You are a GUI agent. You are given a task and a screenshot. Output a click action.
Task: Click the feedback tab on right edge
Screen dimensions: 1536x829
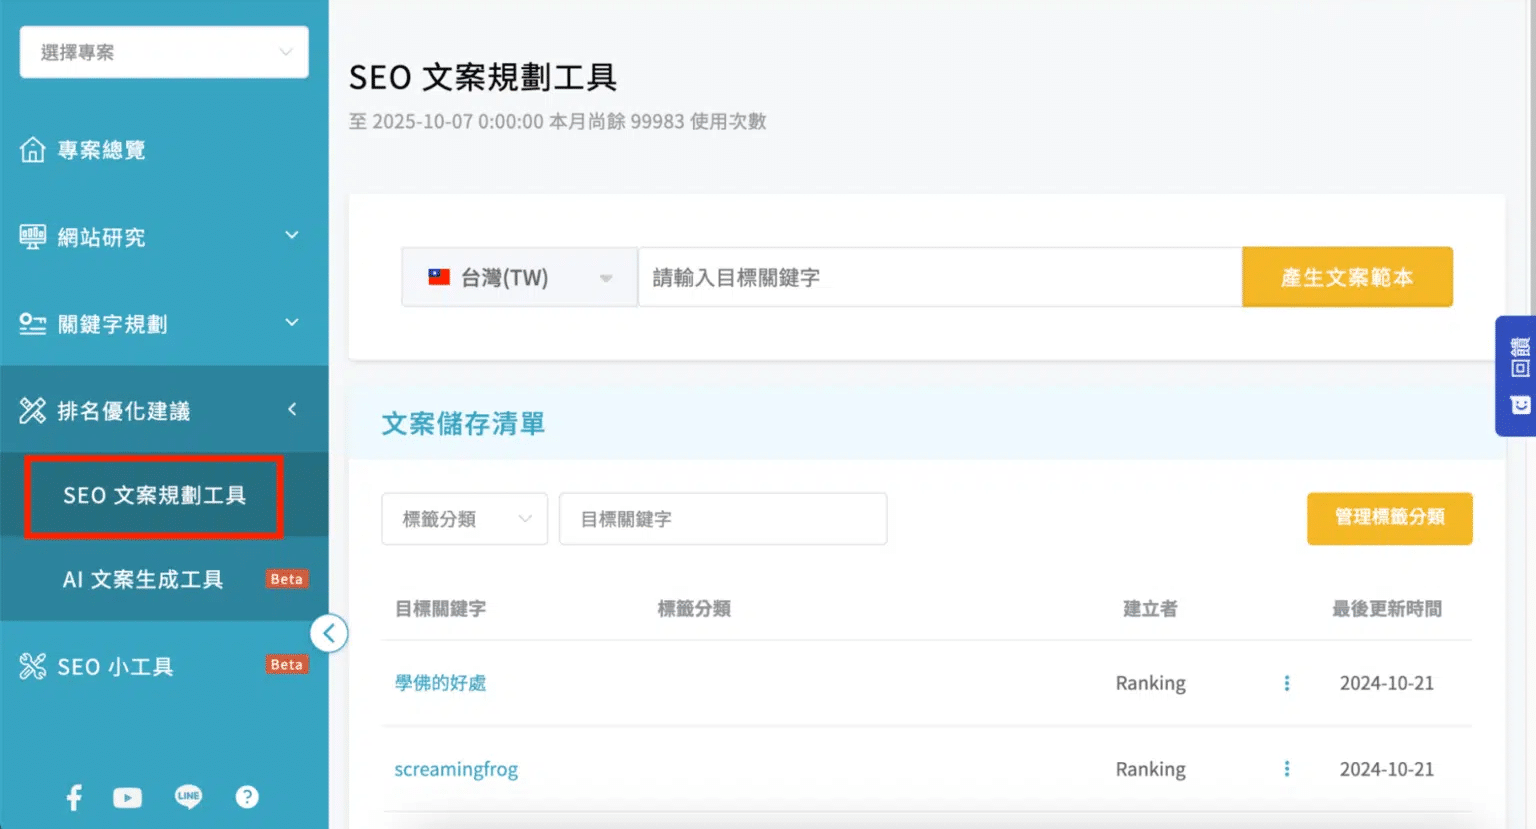pos(1518,376)
